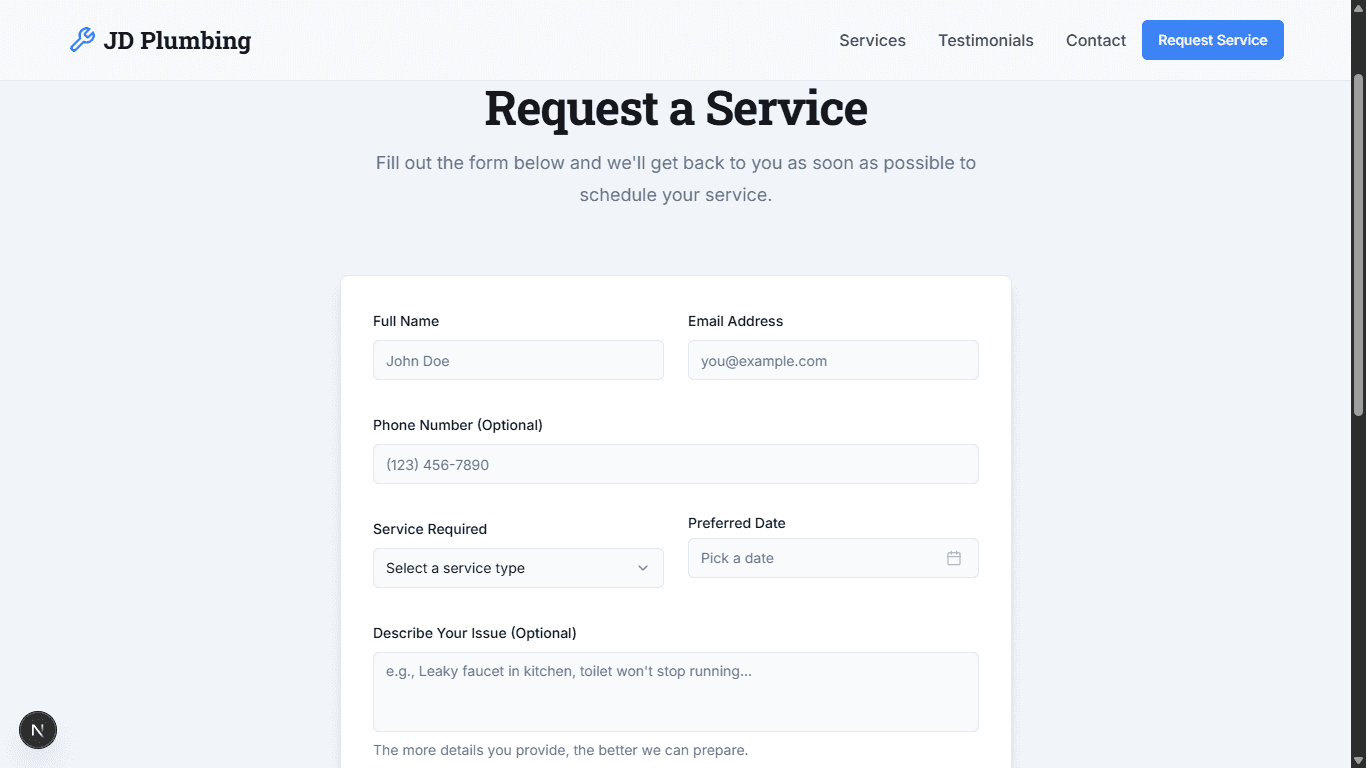Open the Testimonials navigation item
1366x768 pixels.
985,40
